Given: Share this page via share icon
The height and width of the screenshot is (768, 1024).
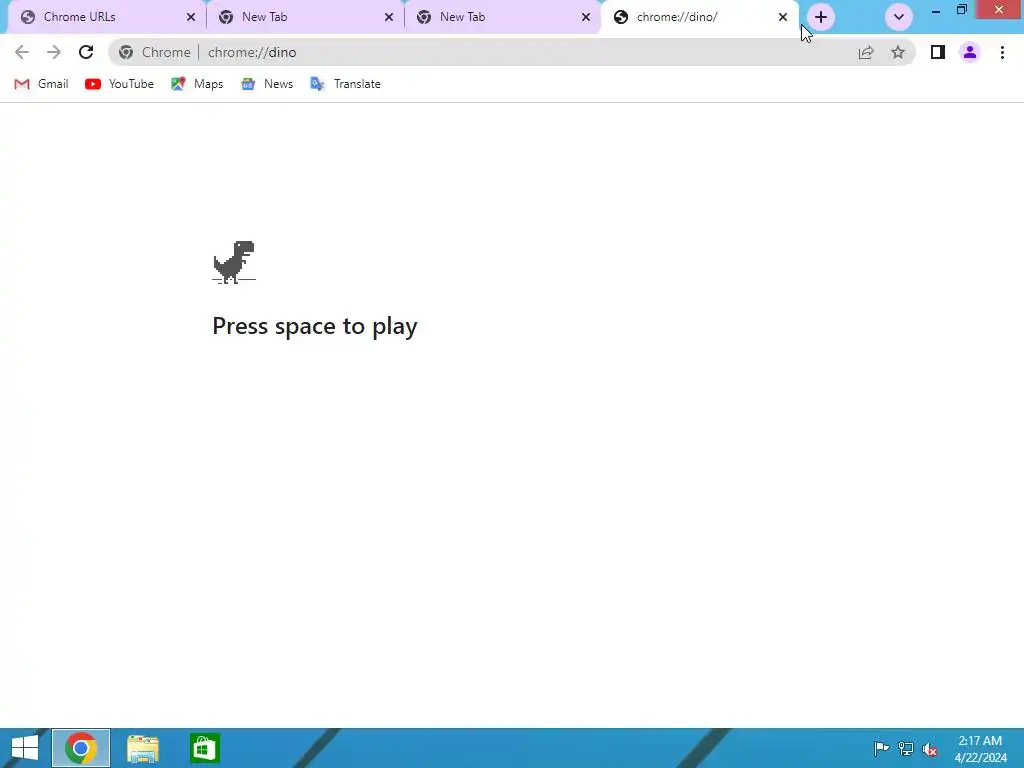Looking at the screenshot, I should [x=866, y=52].
